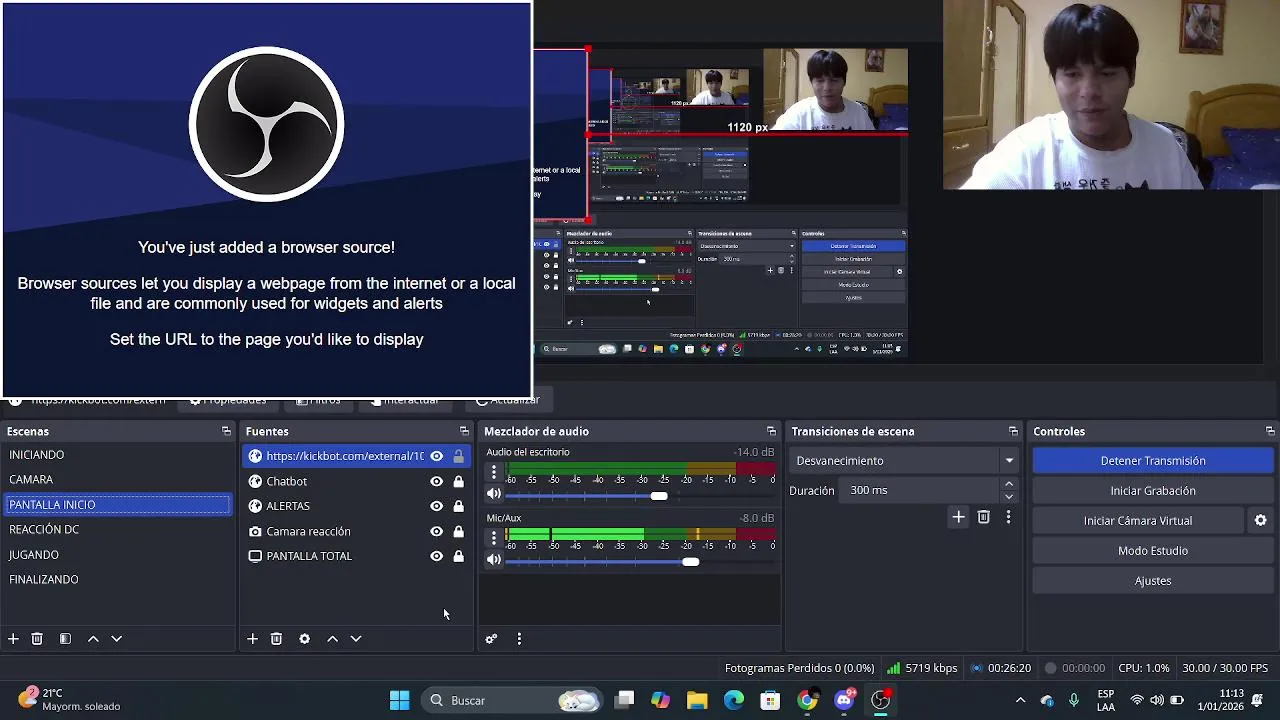Select the Camara reacción source row
This screenshot has height=720, width=1280.
[356, 531]
